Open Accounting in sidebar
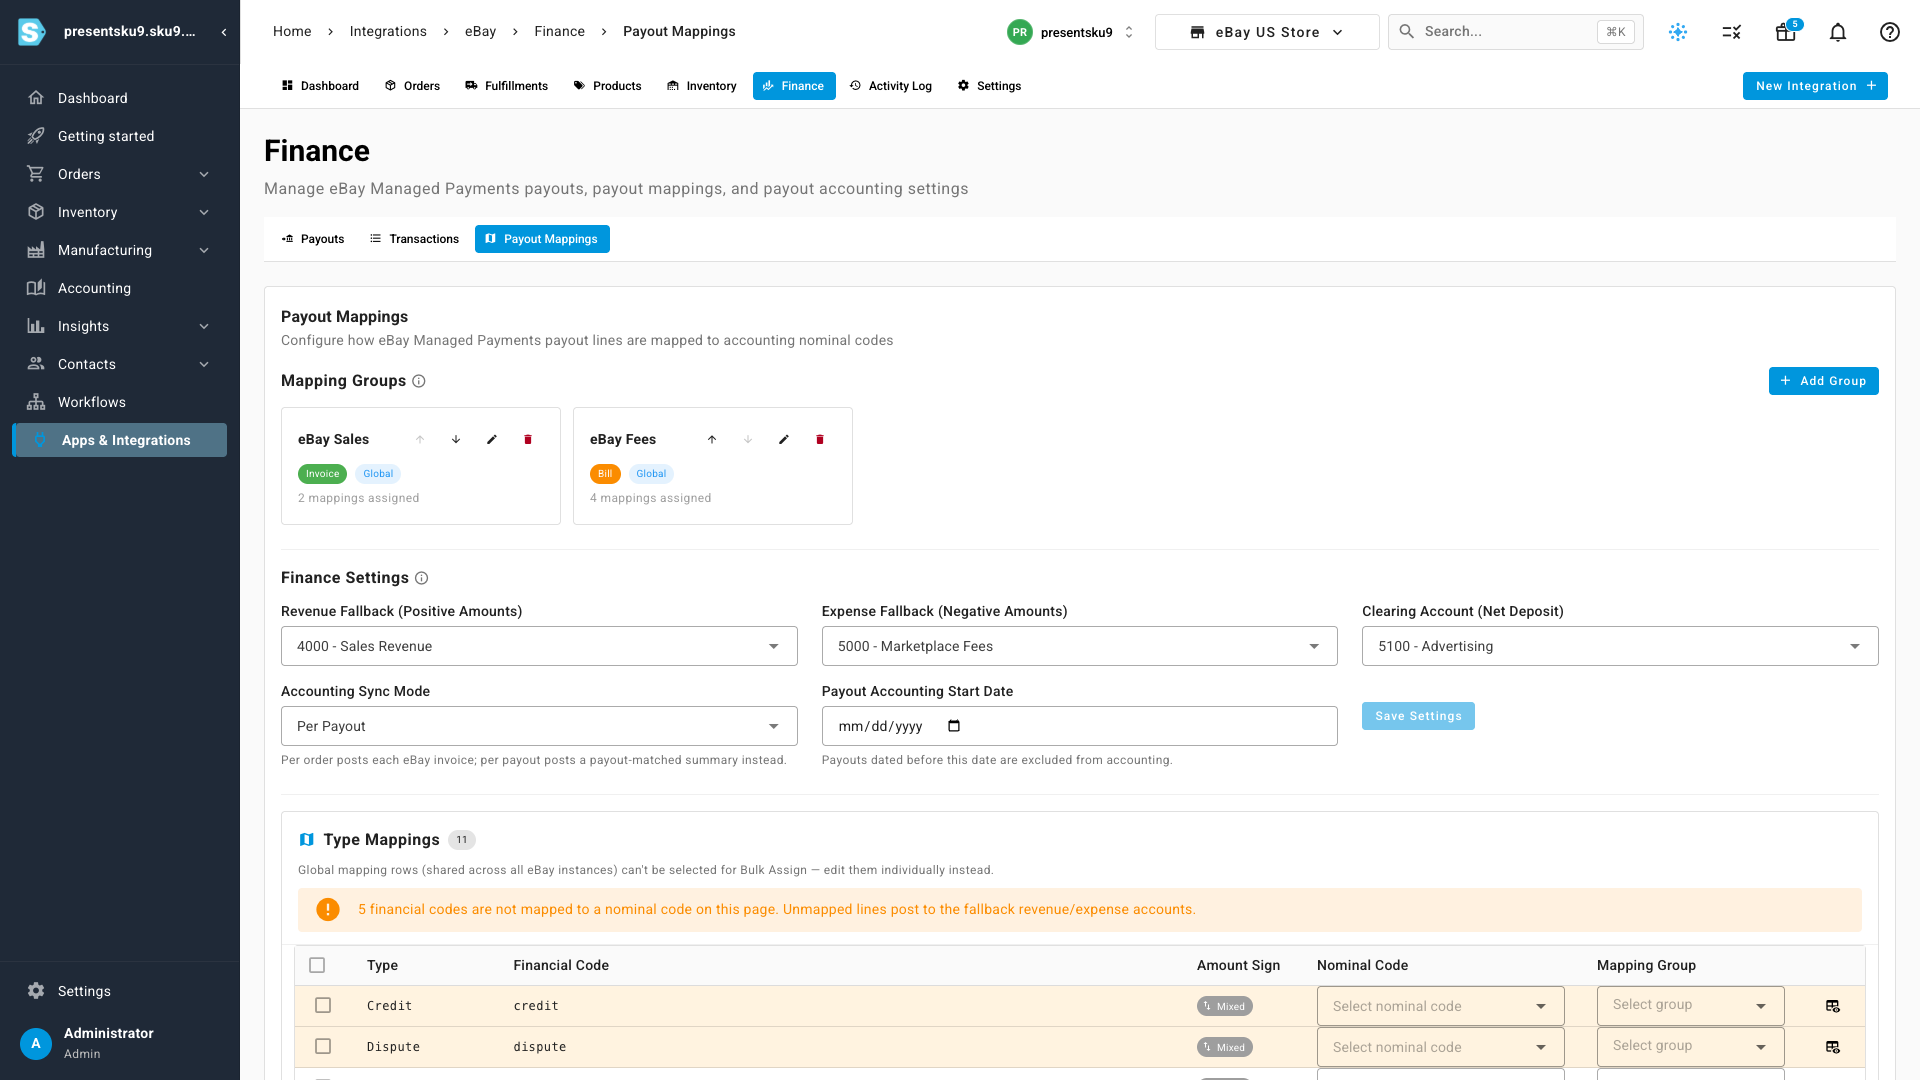Viewport: 1920px width, 1080px height. pyautogui.click(x=120, y=288)
